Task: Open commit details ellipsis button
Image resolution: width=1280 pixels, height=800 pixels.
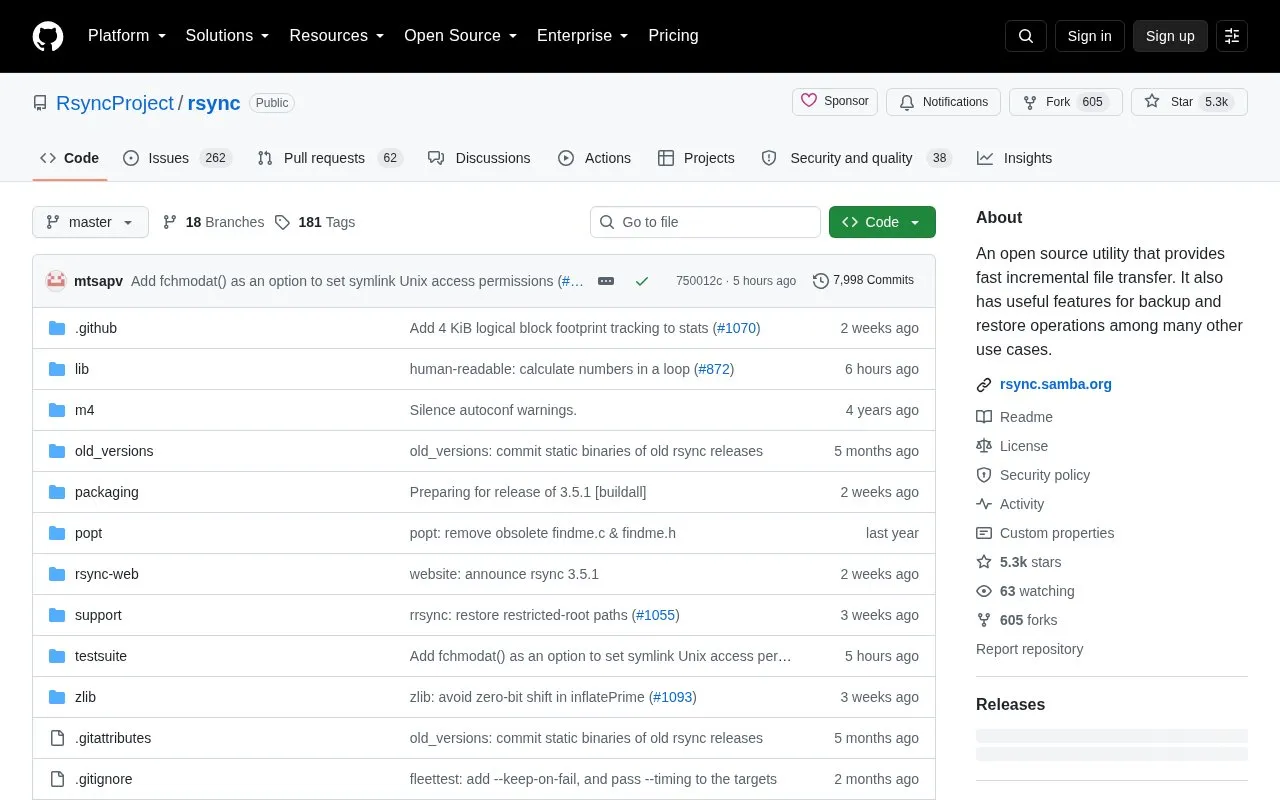Action: click(x=606, y=281)
